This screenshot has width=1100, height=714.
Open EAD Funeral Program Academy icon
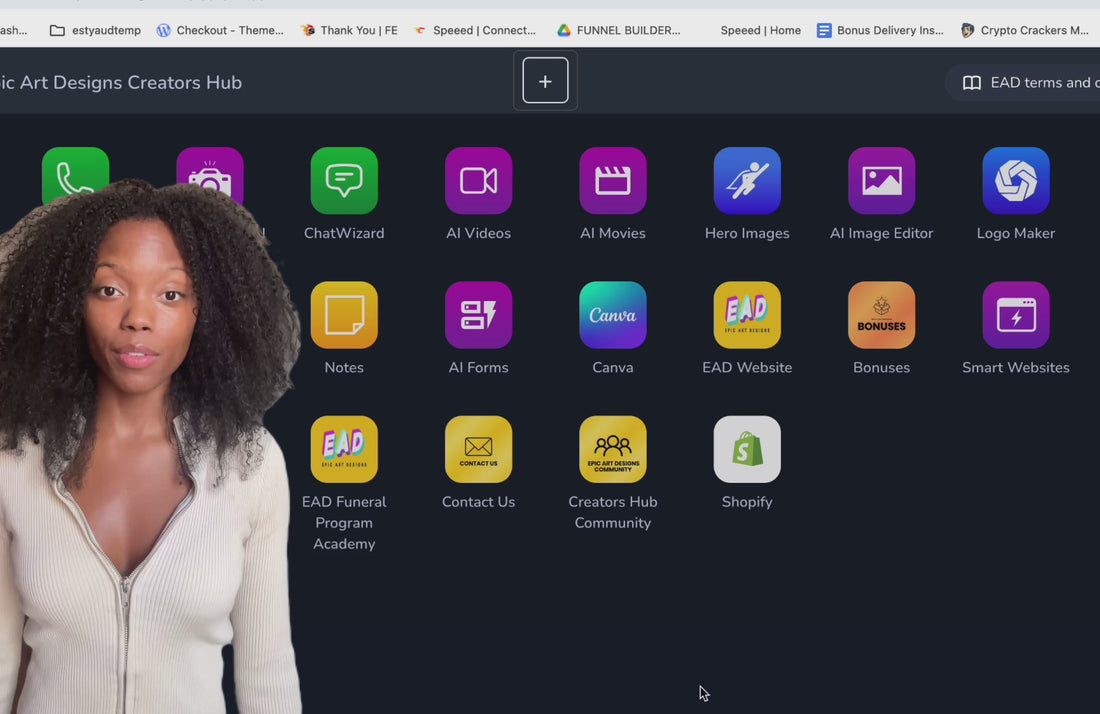pyautogui.click(x=344, y=450)
